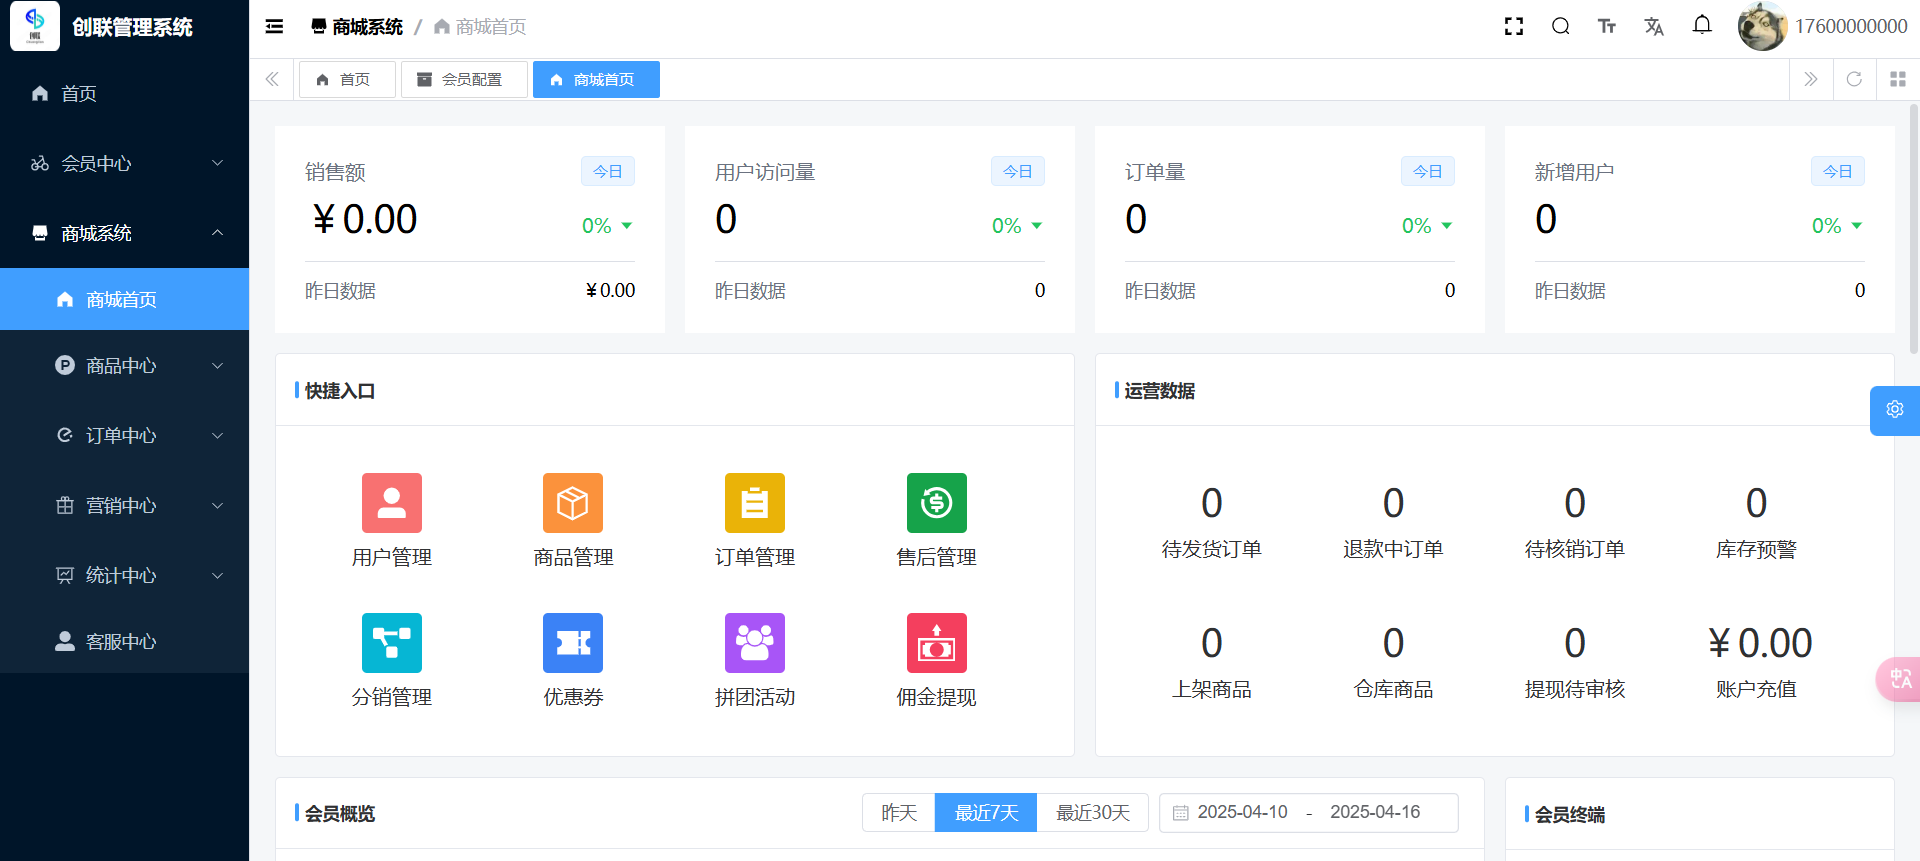The width and height of the screenshot is (1920, 861).
Task: Click 退款中订单 statistic
Action: pos(1393,521)
